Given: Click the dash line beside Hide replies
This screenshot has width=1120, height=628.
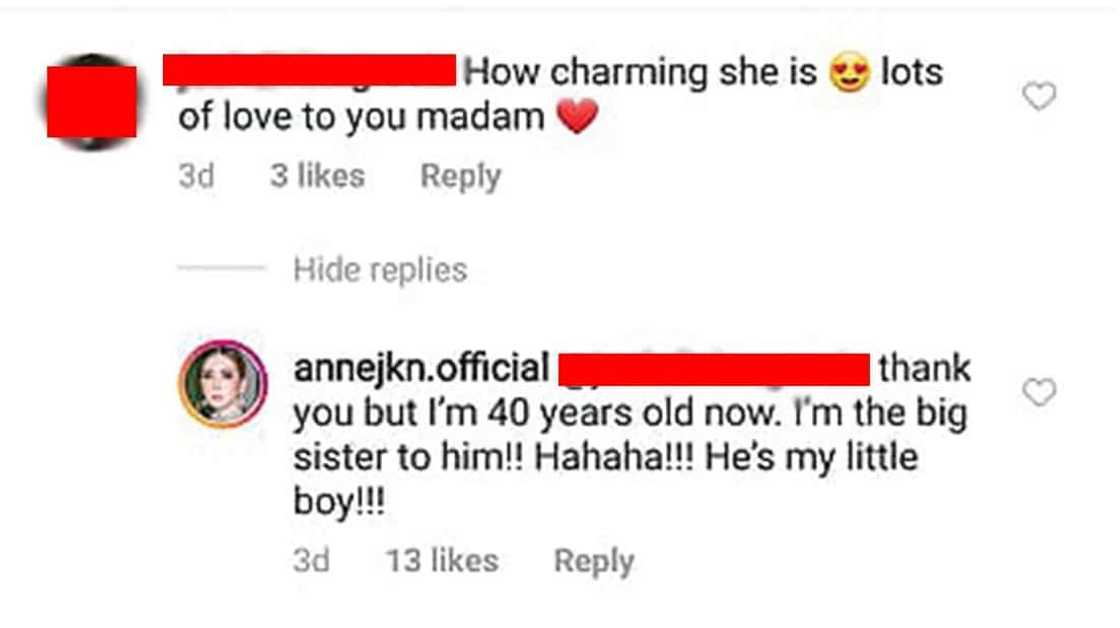Looking at the screenshot, I should pos(221,270).
